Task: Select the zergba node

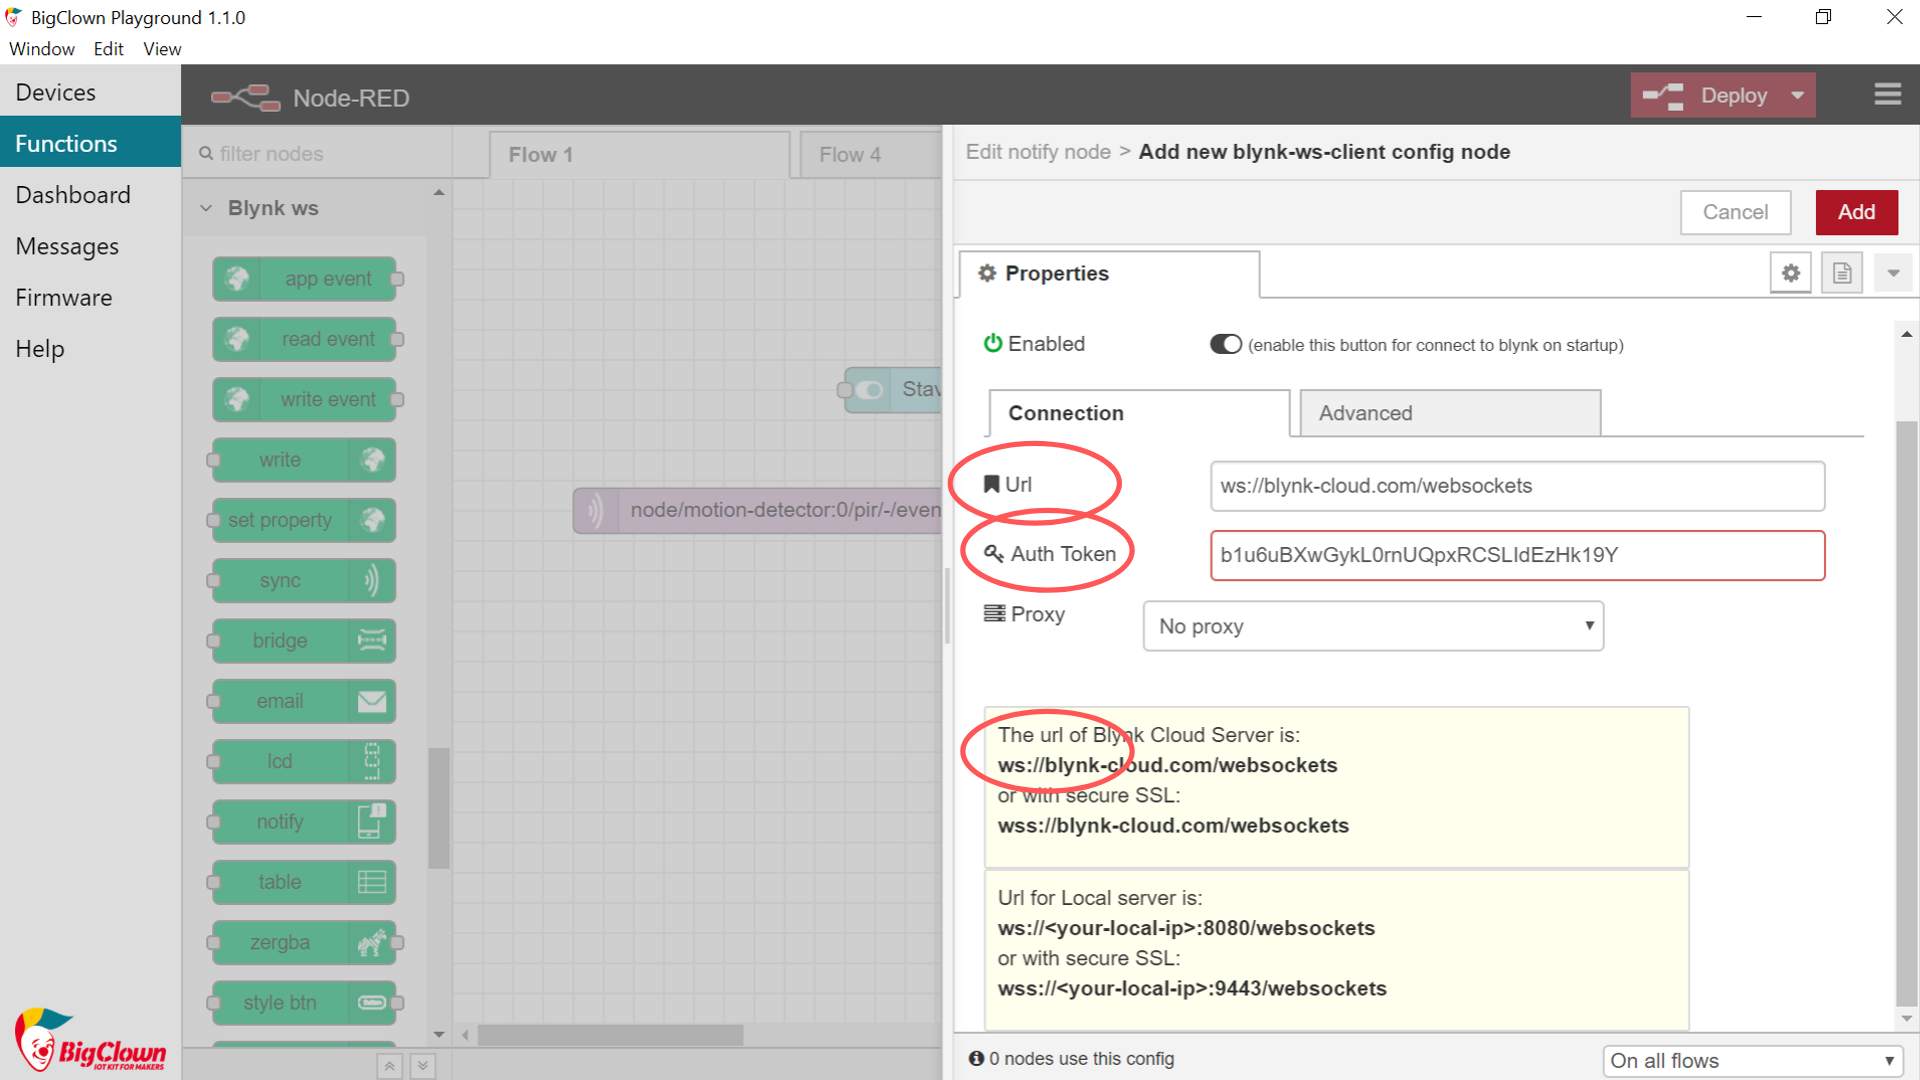Action: tap(304, 943)
